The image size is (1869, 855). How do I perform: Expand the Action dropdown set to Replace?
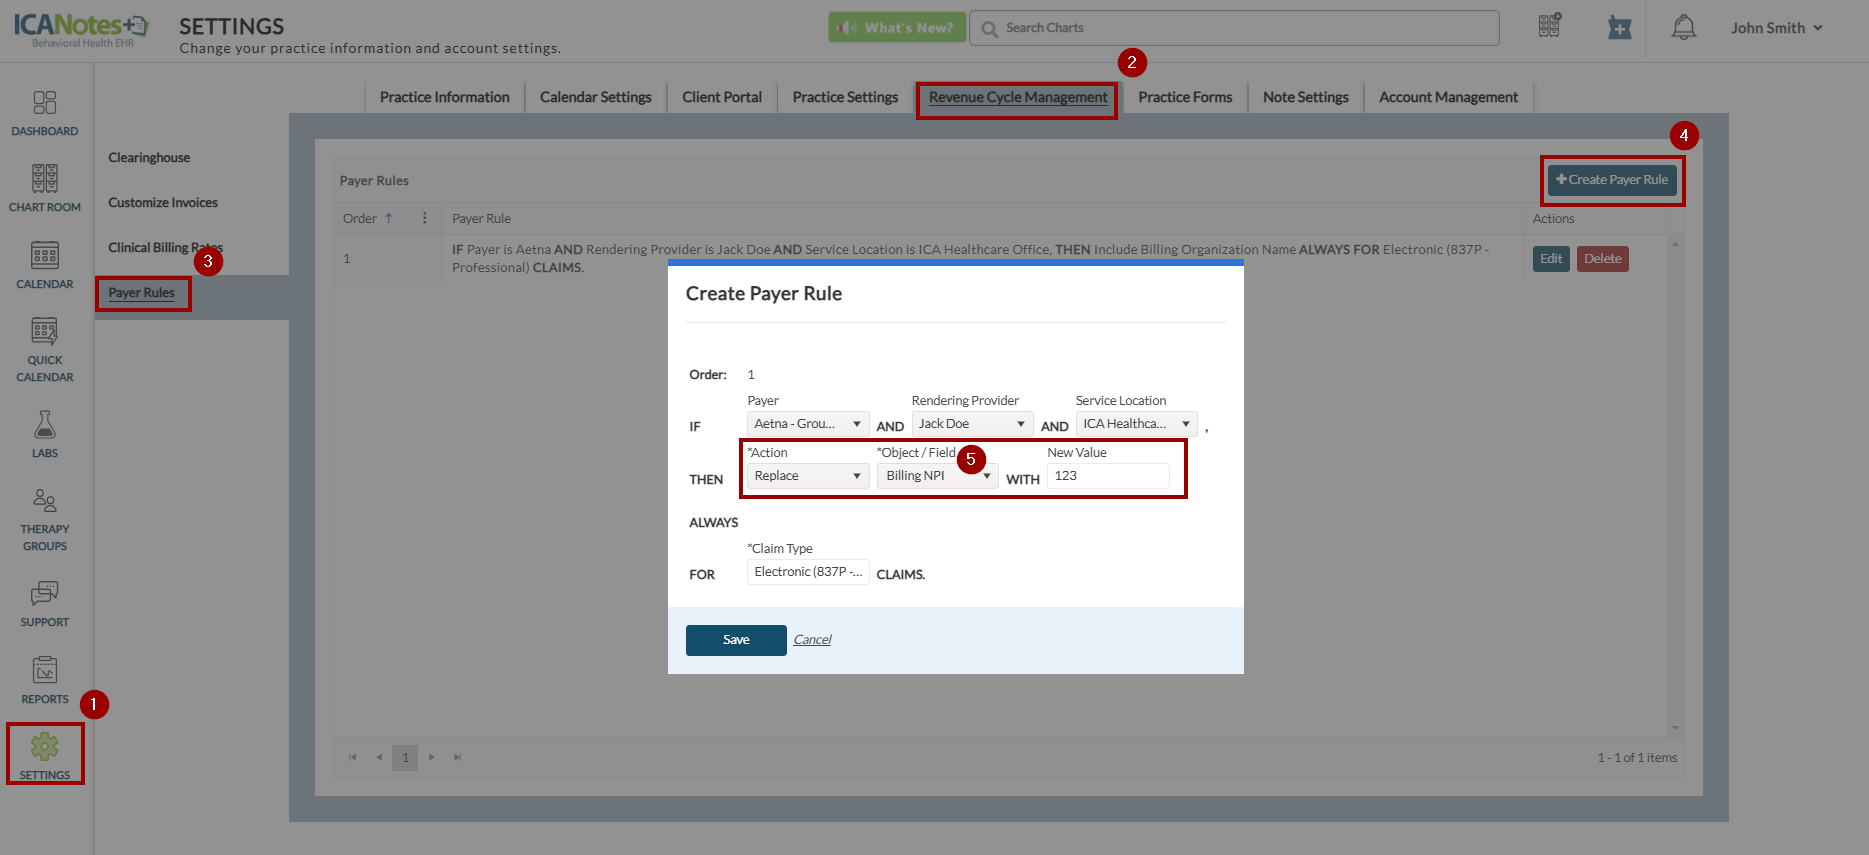(807, 476)
